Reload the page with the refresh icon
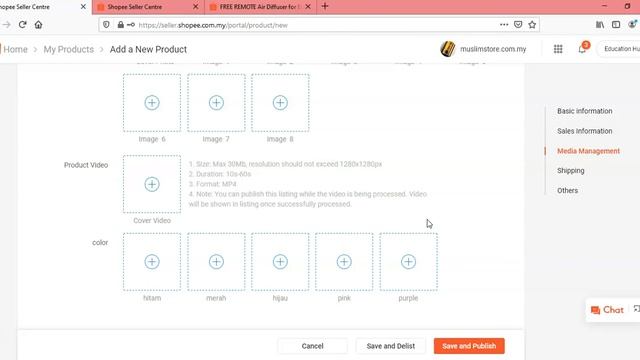The width and height of the screenshot is (640, 360). [x=22, y=24]
